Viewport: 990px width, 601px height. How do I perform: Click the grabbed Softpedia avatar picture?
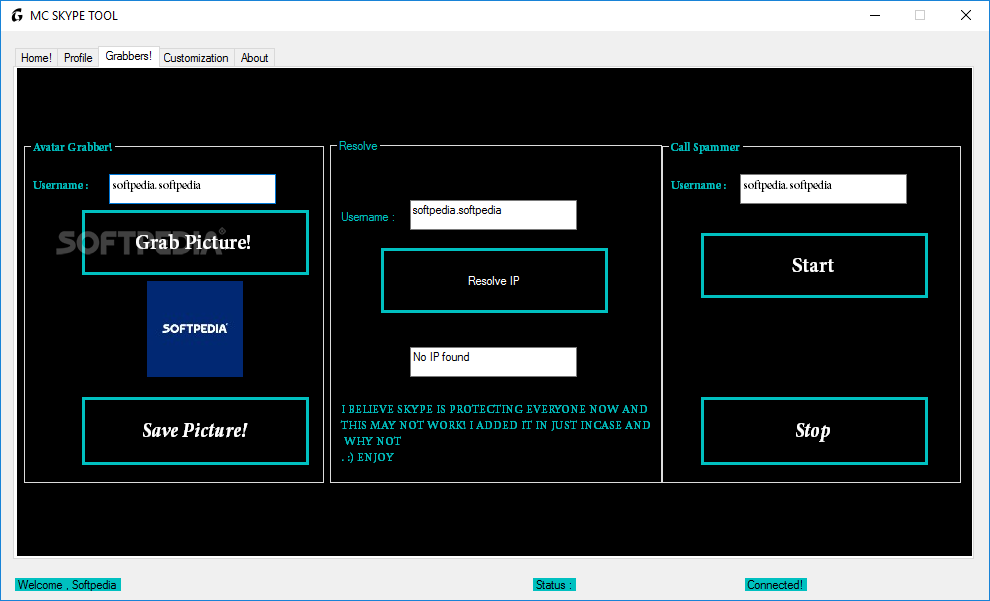point(195,329)
